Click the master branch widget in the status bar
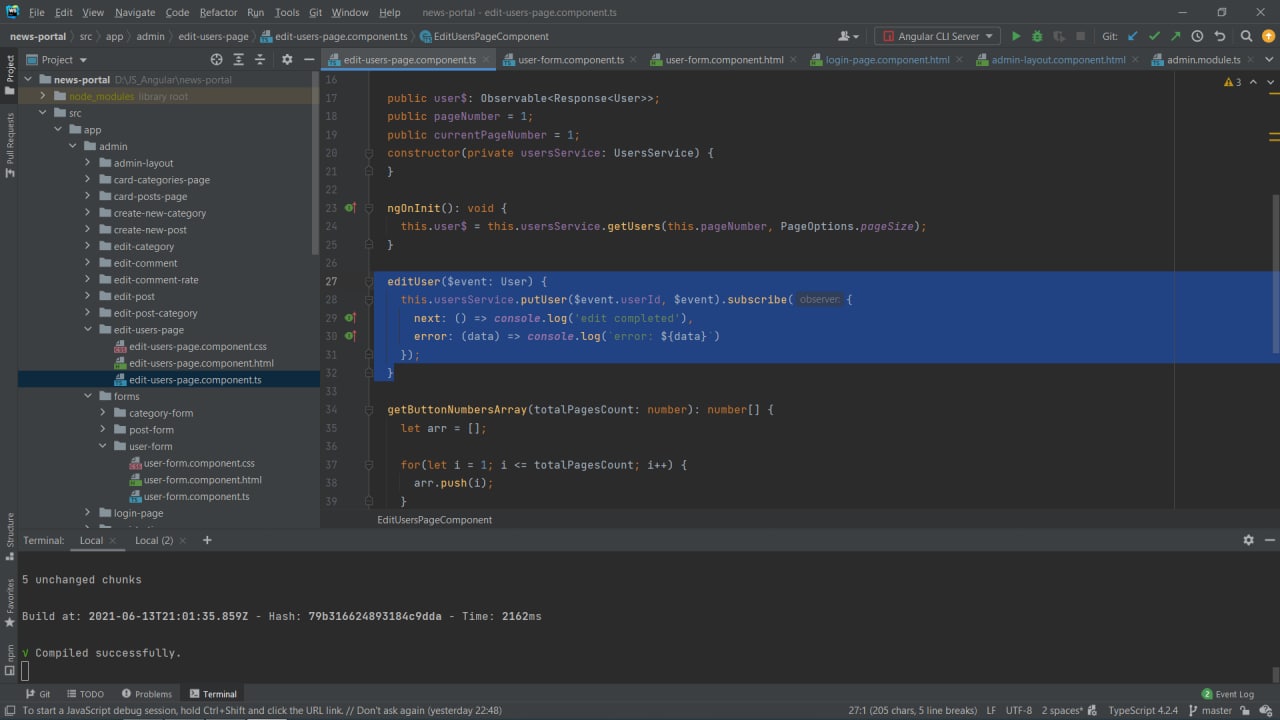1280x720 pixels. click(1216, 710)
